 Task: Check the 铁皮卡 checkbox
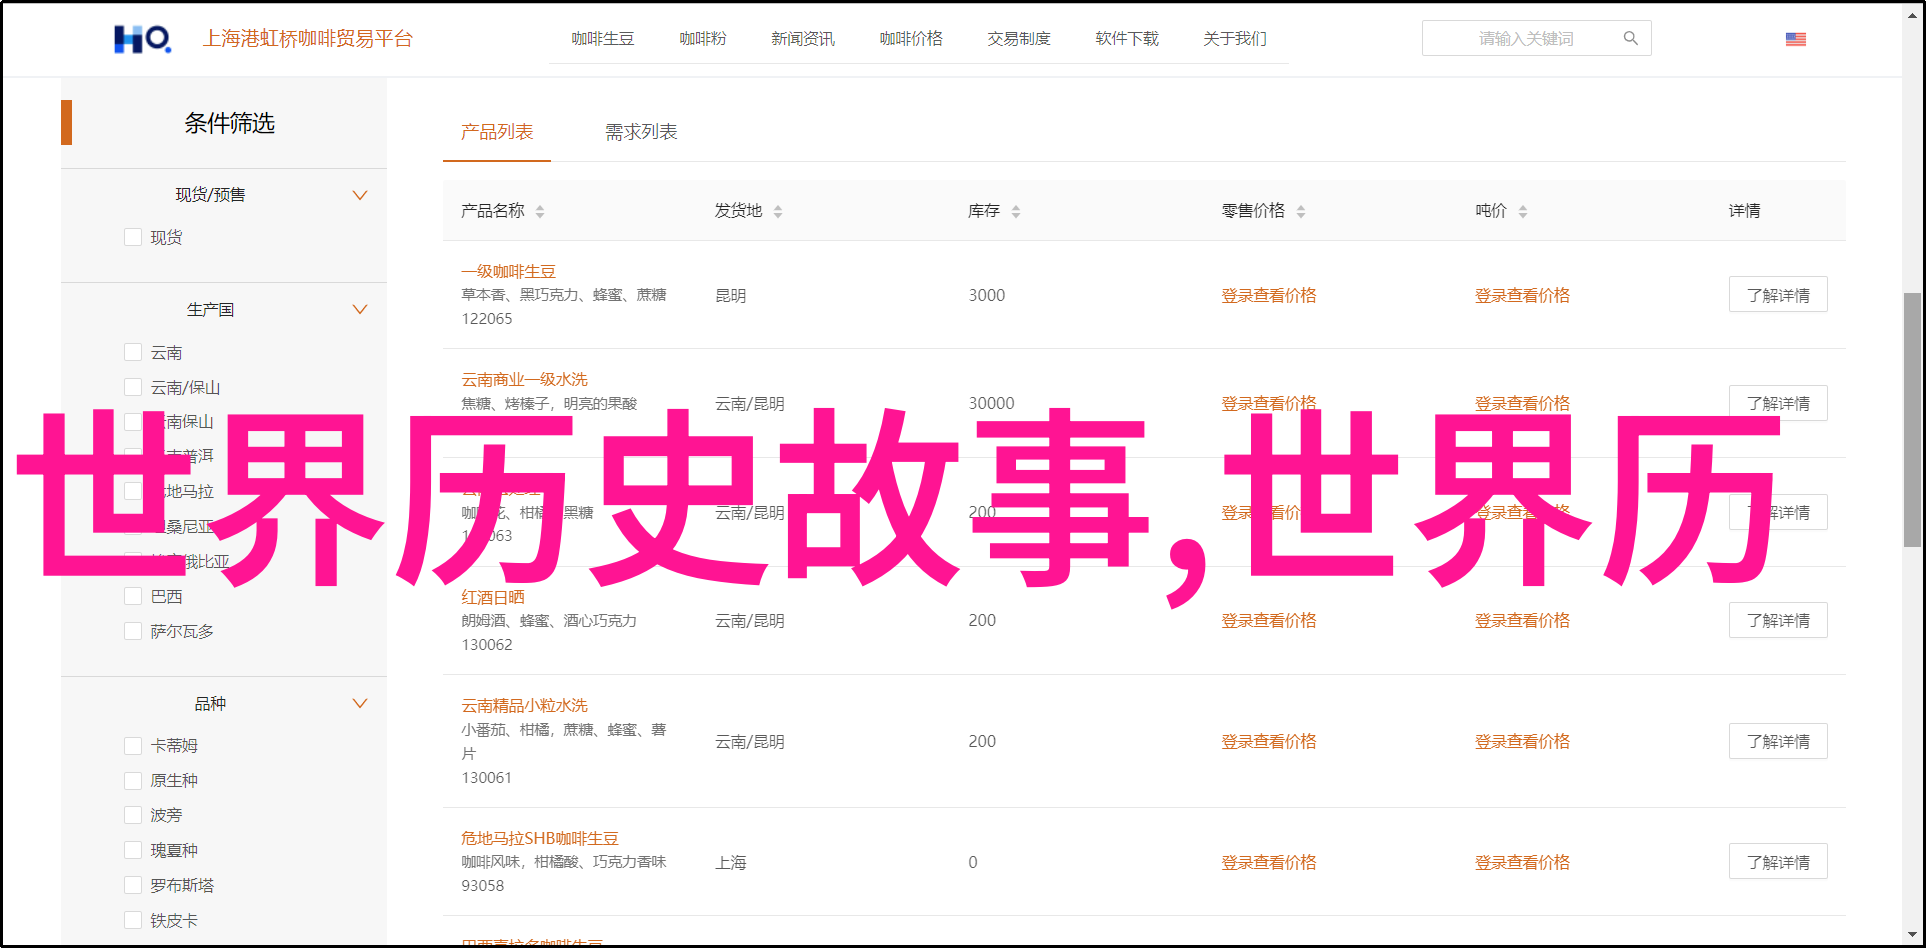[133, 920]
